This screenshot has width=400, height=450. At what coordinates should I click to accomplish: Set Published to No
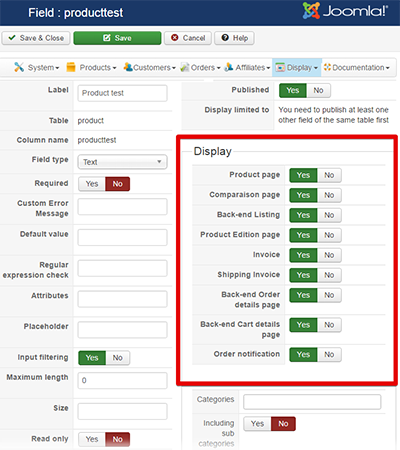(x=318, y=90)
